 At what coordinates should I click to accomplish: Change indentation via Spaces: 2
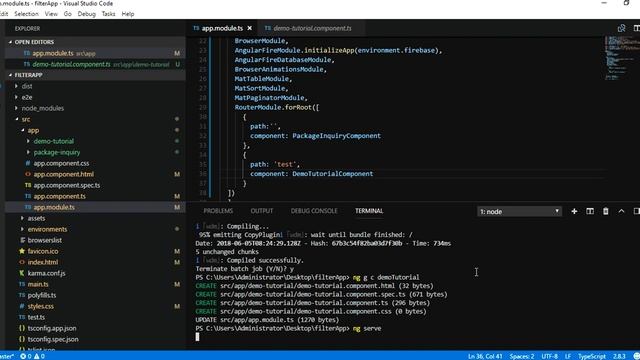click(x=522, y=356)
